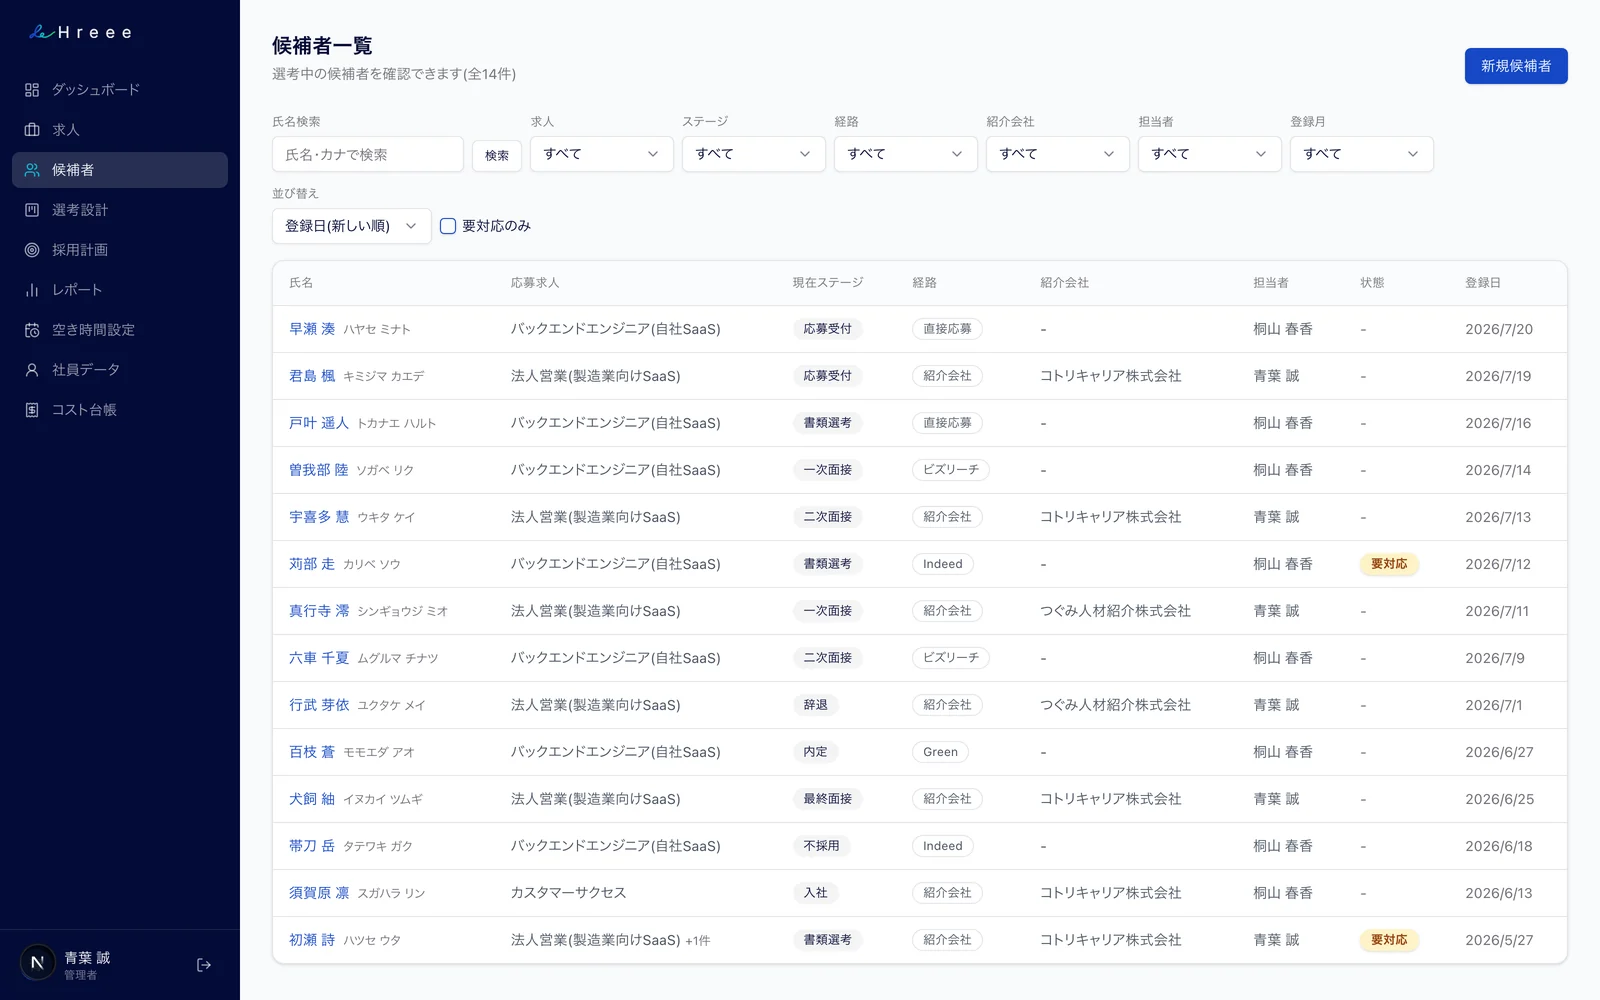This screenshot has height=1000, width=1600.
Task: Open the 登録日(新しい順) sort dropdown
Action: tap(352, 226)
